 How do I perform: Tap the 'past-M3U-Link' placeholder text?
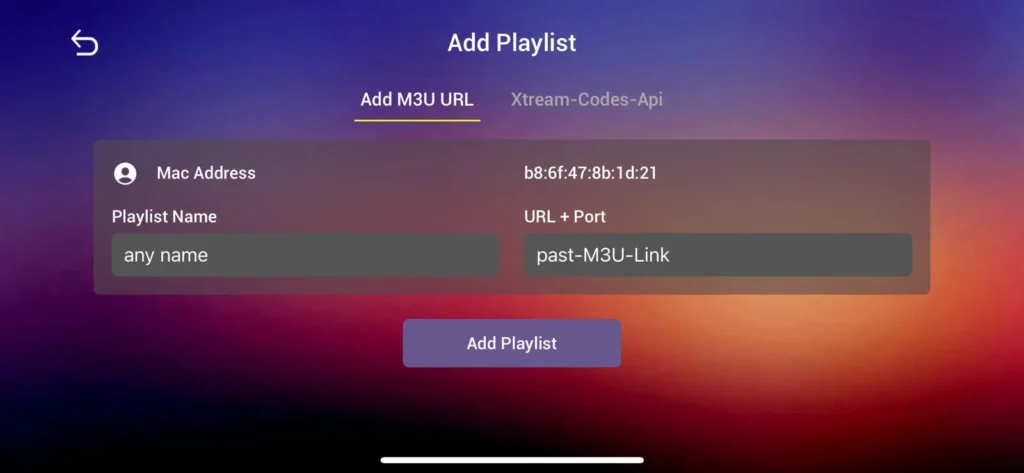point(603,255)
